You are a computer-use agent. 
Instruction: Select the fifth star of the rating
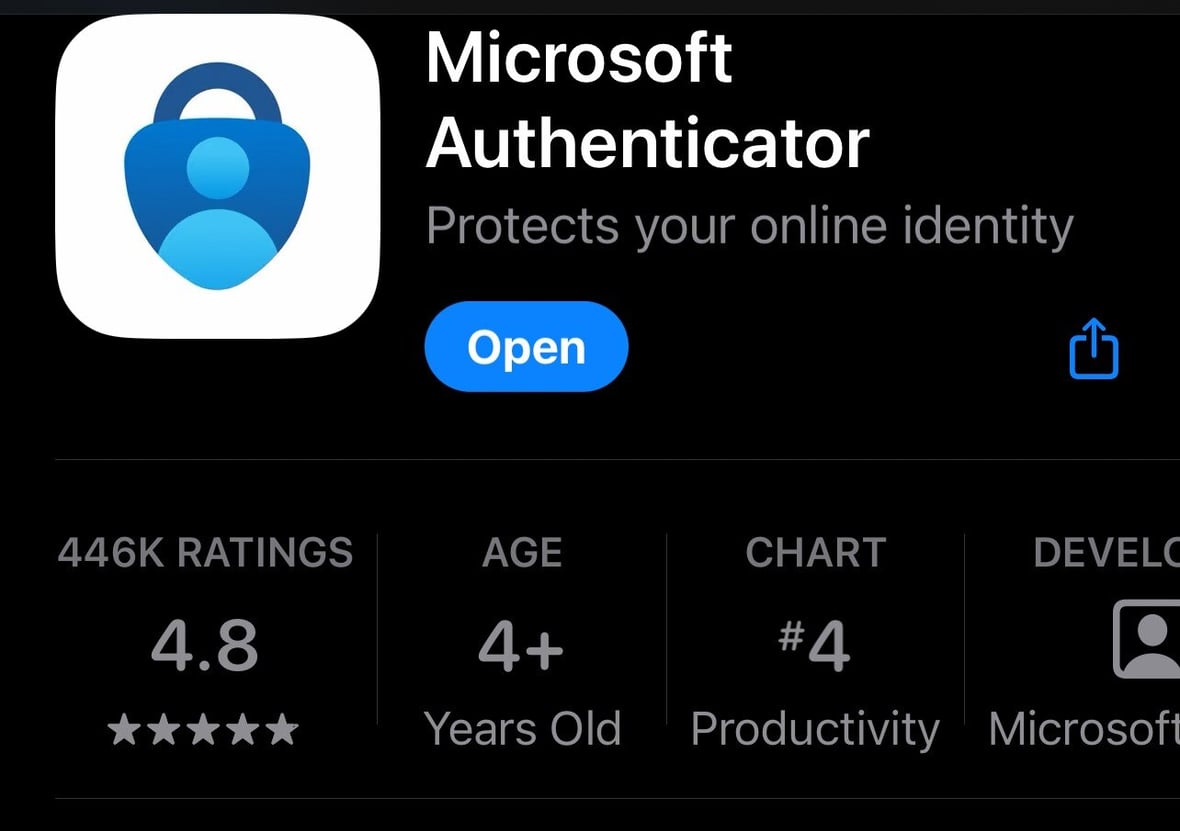click(281, 728)
